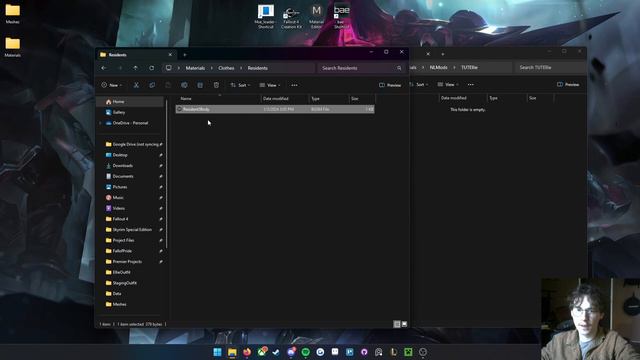640x360 pixels.
Task: Open the View dropdown in TUTEfile window
Action: (448, 84)
